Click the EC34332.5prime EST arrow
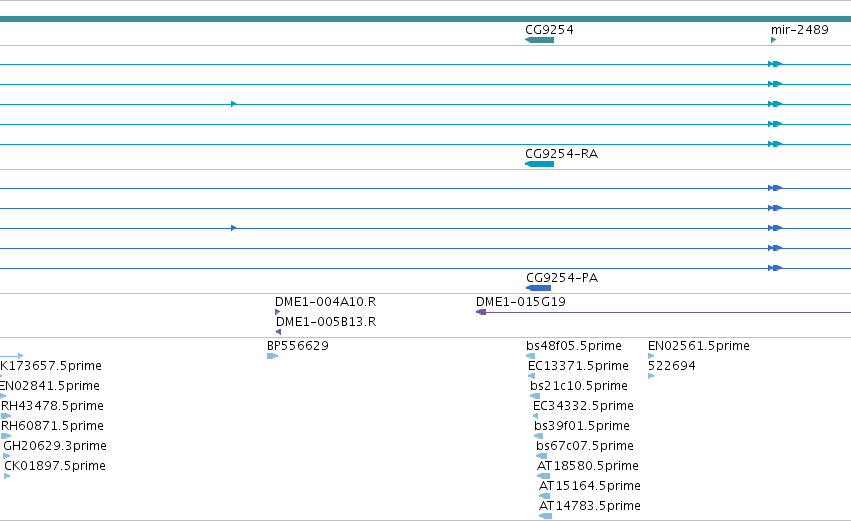This screenshot has height=521, width=851. click(x=536, y=416)
